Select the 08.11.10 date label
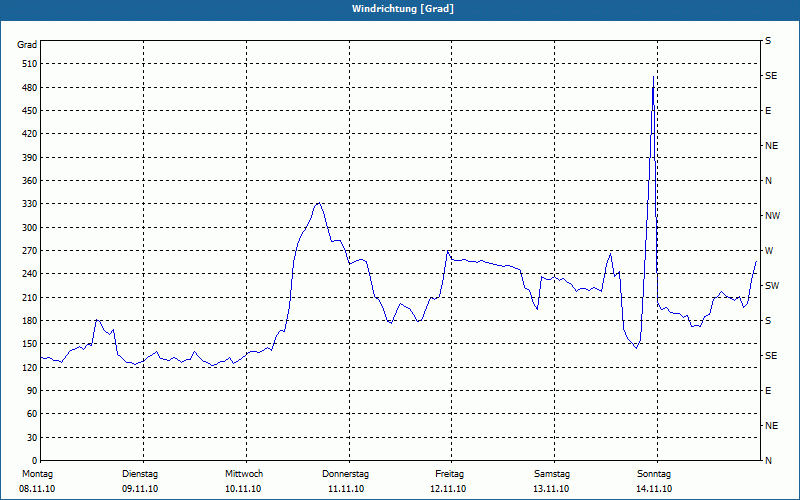 [x=37, y=489]
